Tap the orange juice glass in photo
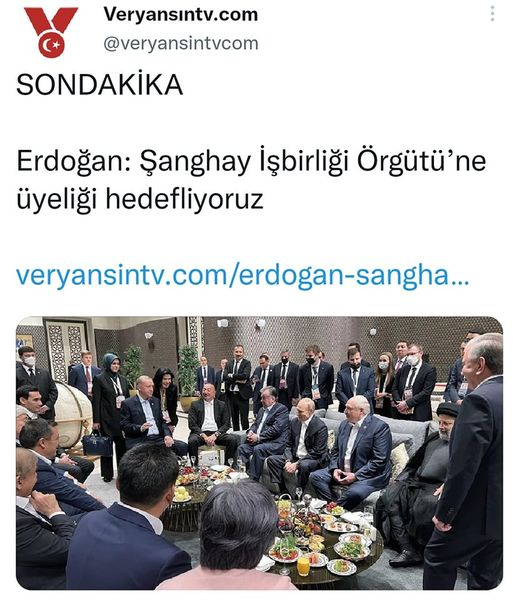This screenshot has width=519, height=600. (x=303, y=566)
